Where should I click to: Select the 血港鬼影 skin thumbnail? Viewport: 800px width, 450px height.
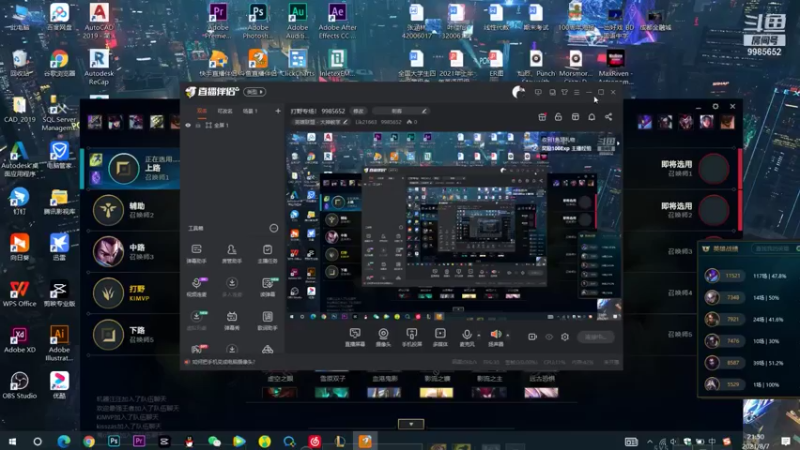[384, 393]
